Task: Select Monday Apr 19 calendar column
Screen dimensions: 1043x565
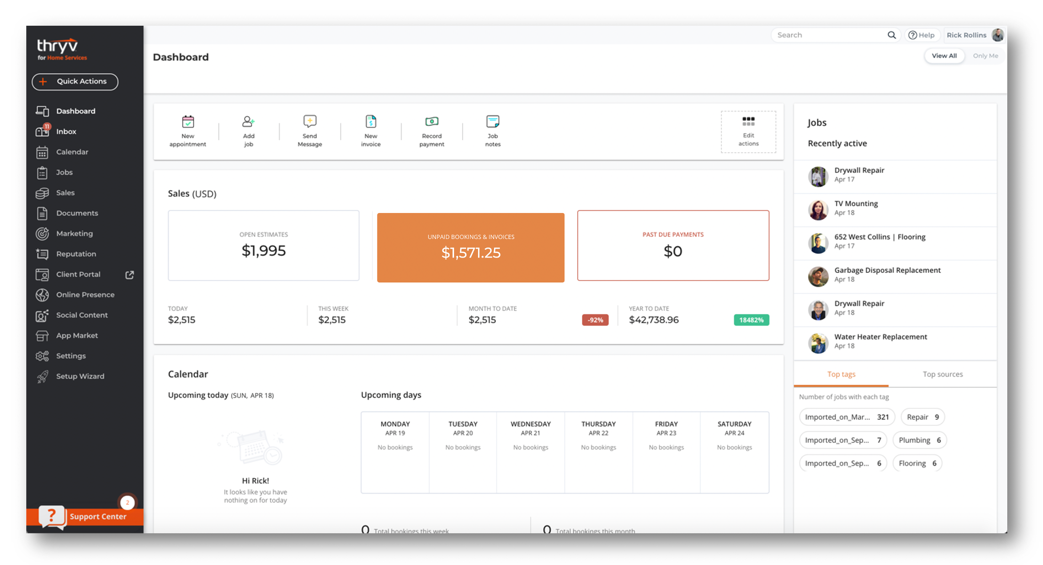Action: tap(395, 453)
